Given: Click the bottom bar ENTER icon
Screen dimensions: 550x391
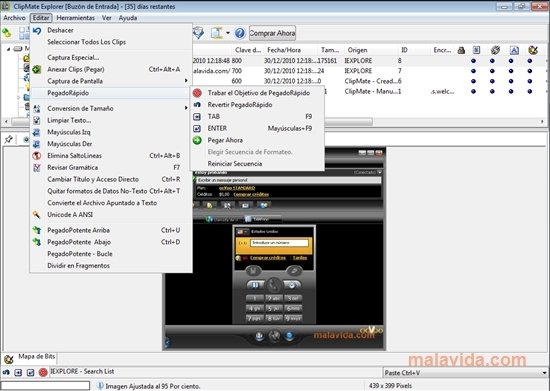Looking at the screenshot, I should click(x=31, y=372).
